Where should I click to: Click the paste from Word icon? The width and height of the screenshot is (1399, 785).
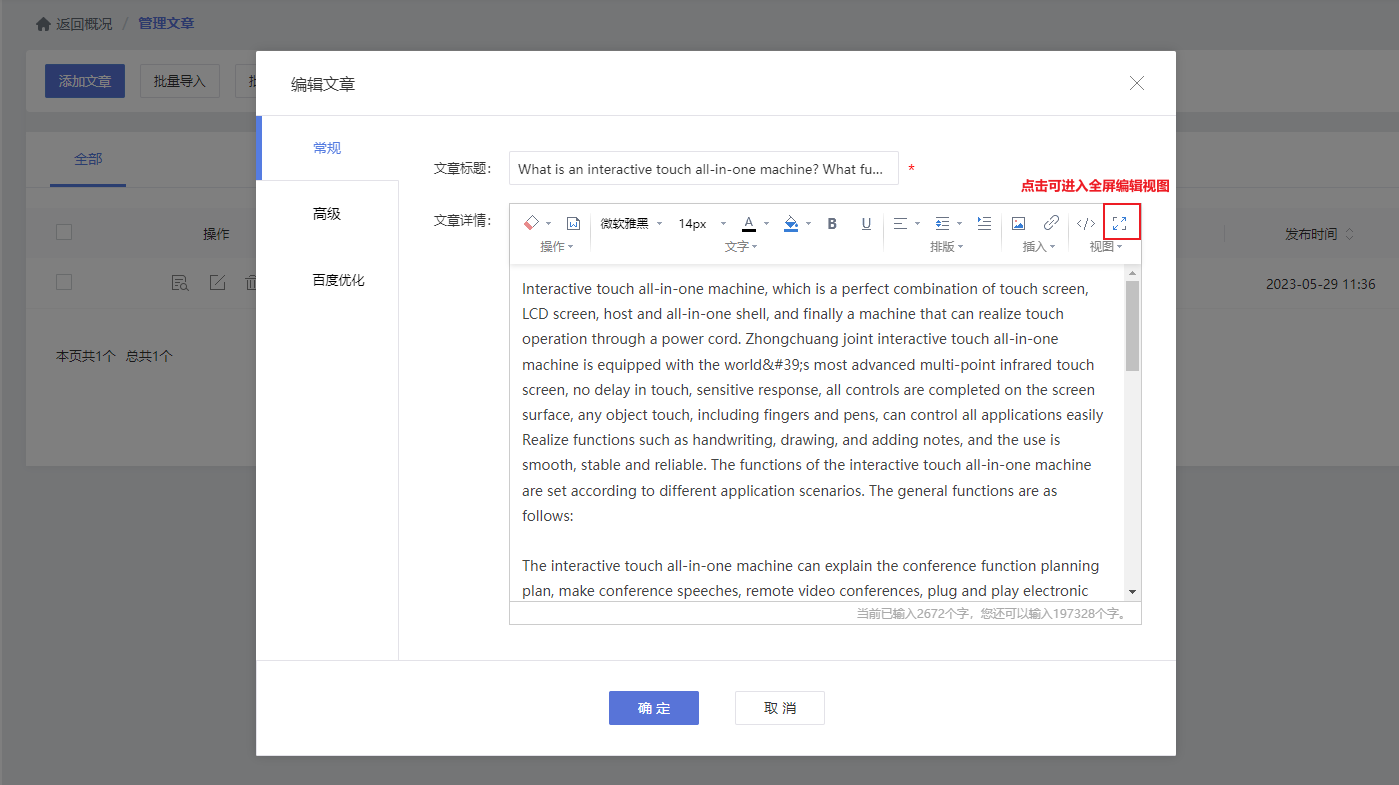tap(573, 223)
